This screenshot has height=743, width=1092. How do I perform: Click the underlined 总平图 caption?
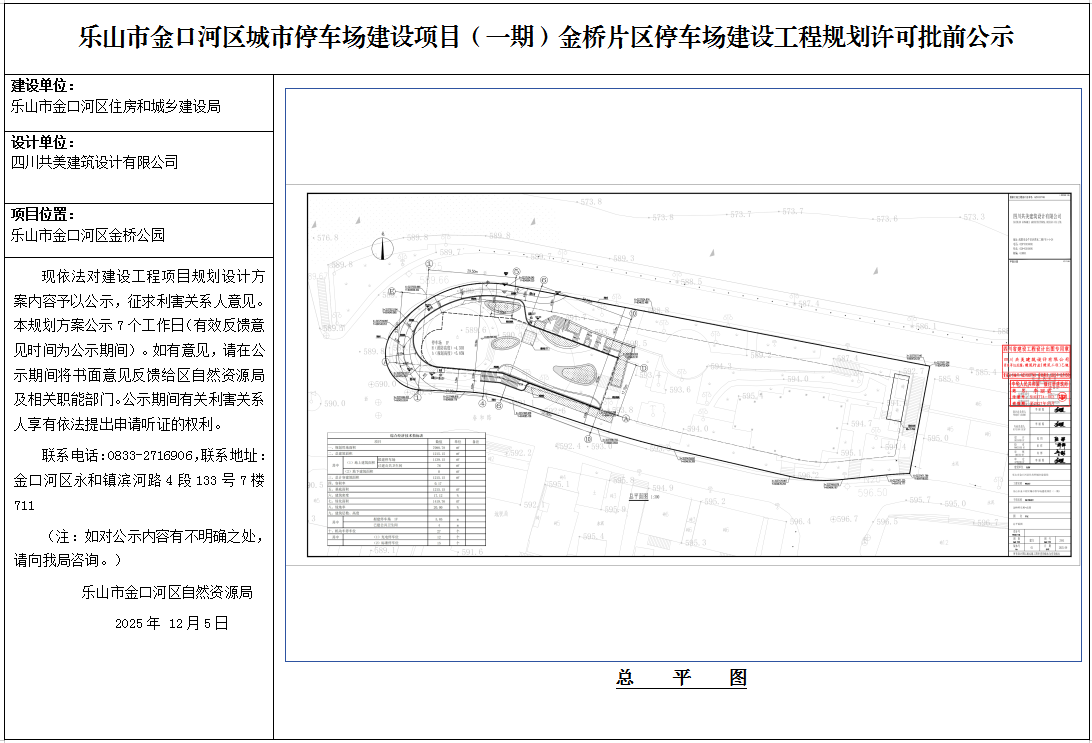click(682, 678)
